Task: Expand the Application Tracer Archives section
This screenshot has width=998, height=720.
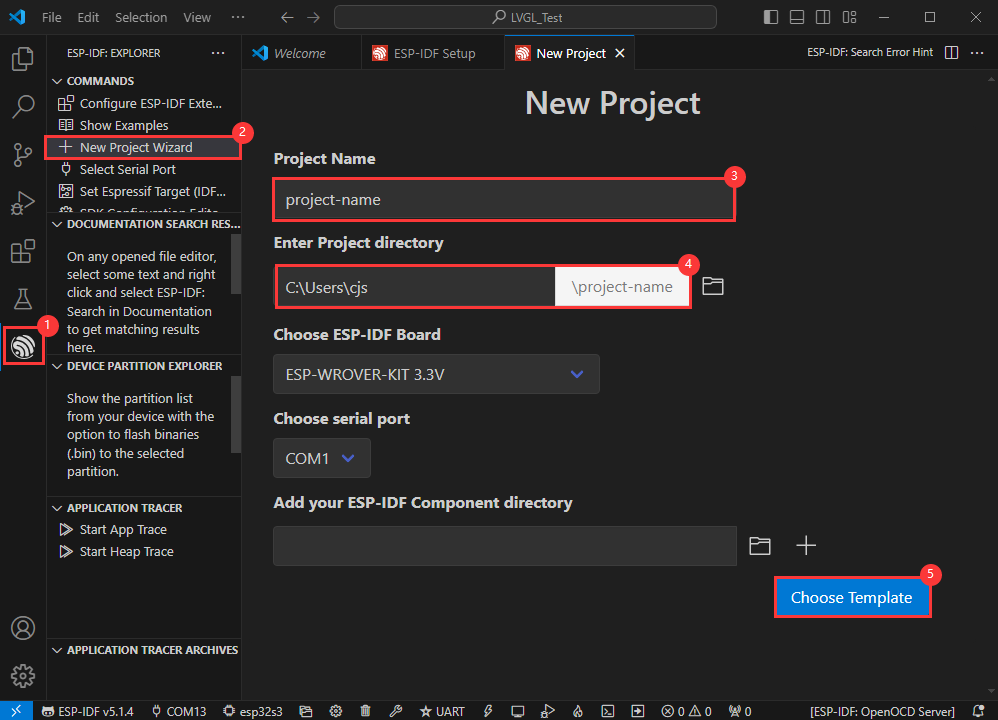Action: 151,650
